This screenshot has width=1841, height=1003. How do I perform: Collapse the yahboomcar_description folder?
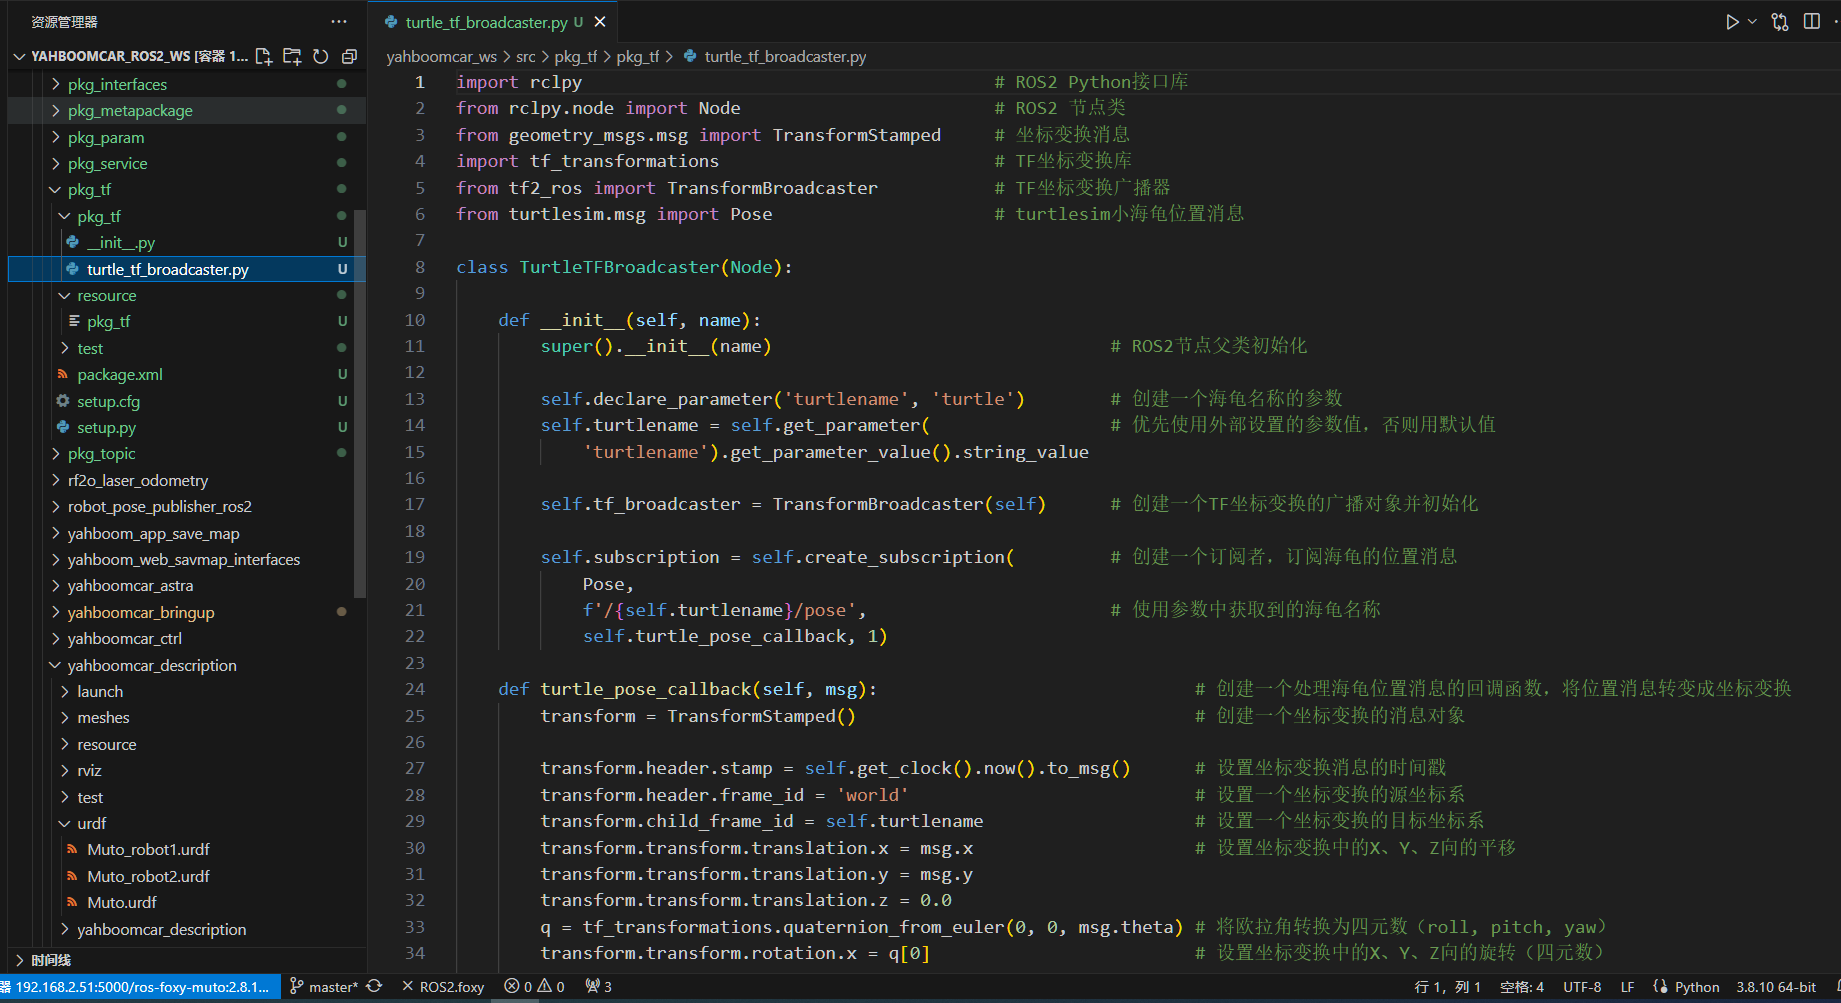pos(151,665)
